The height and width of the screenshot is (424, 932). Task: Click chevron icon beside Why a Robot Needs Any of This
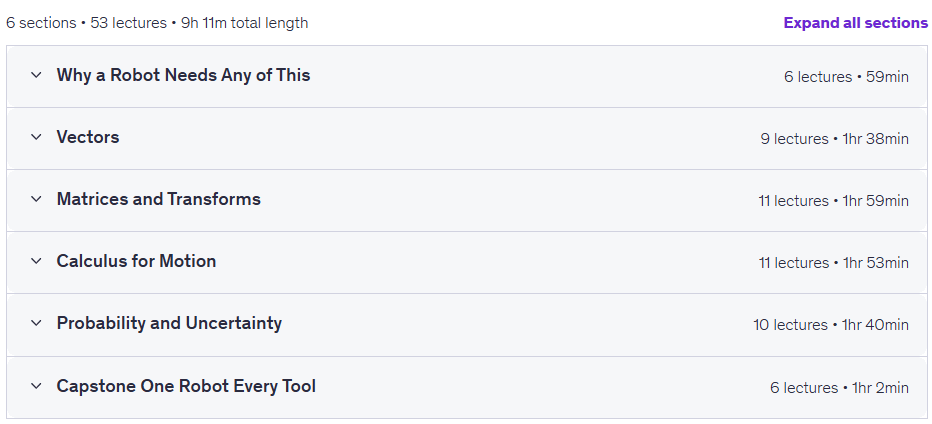(x=36, y=75)
